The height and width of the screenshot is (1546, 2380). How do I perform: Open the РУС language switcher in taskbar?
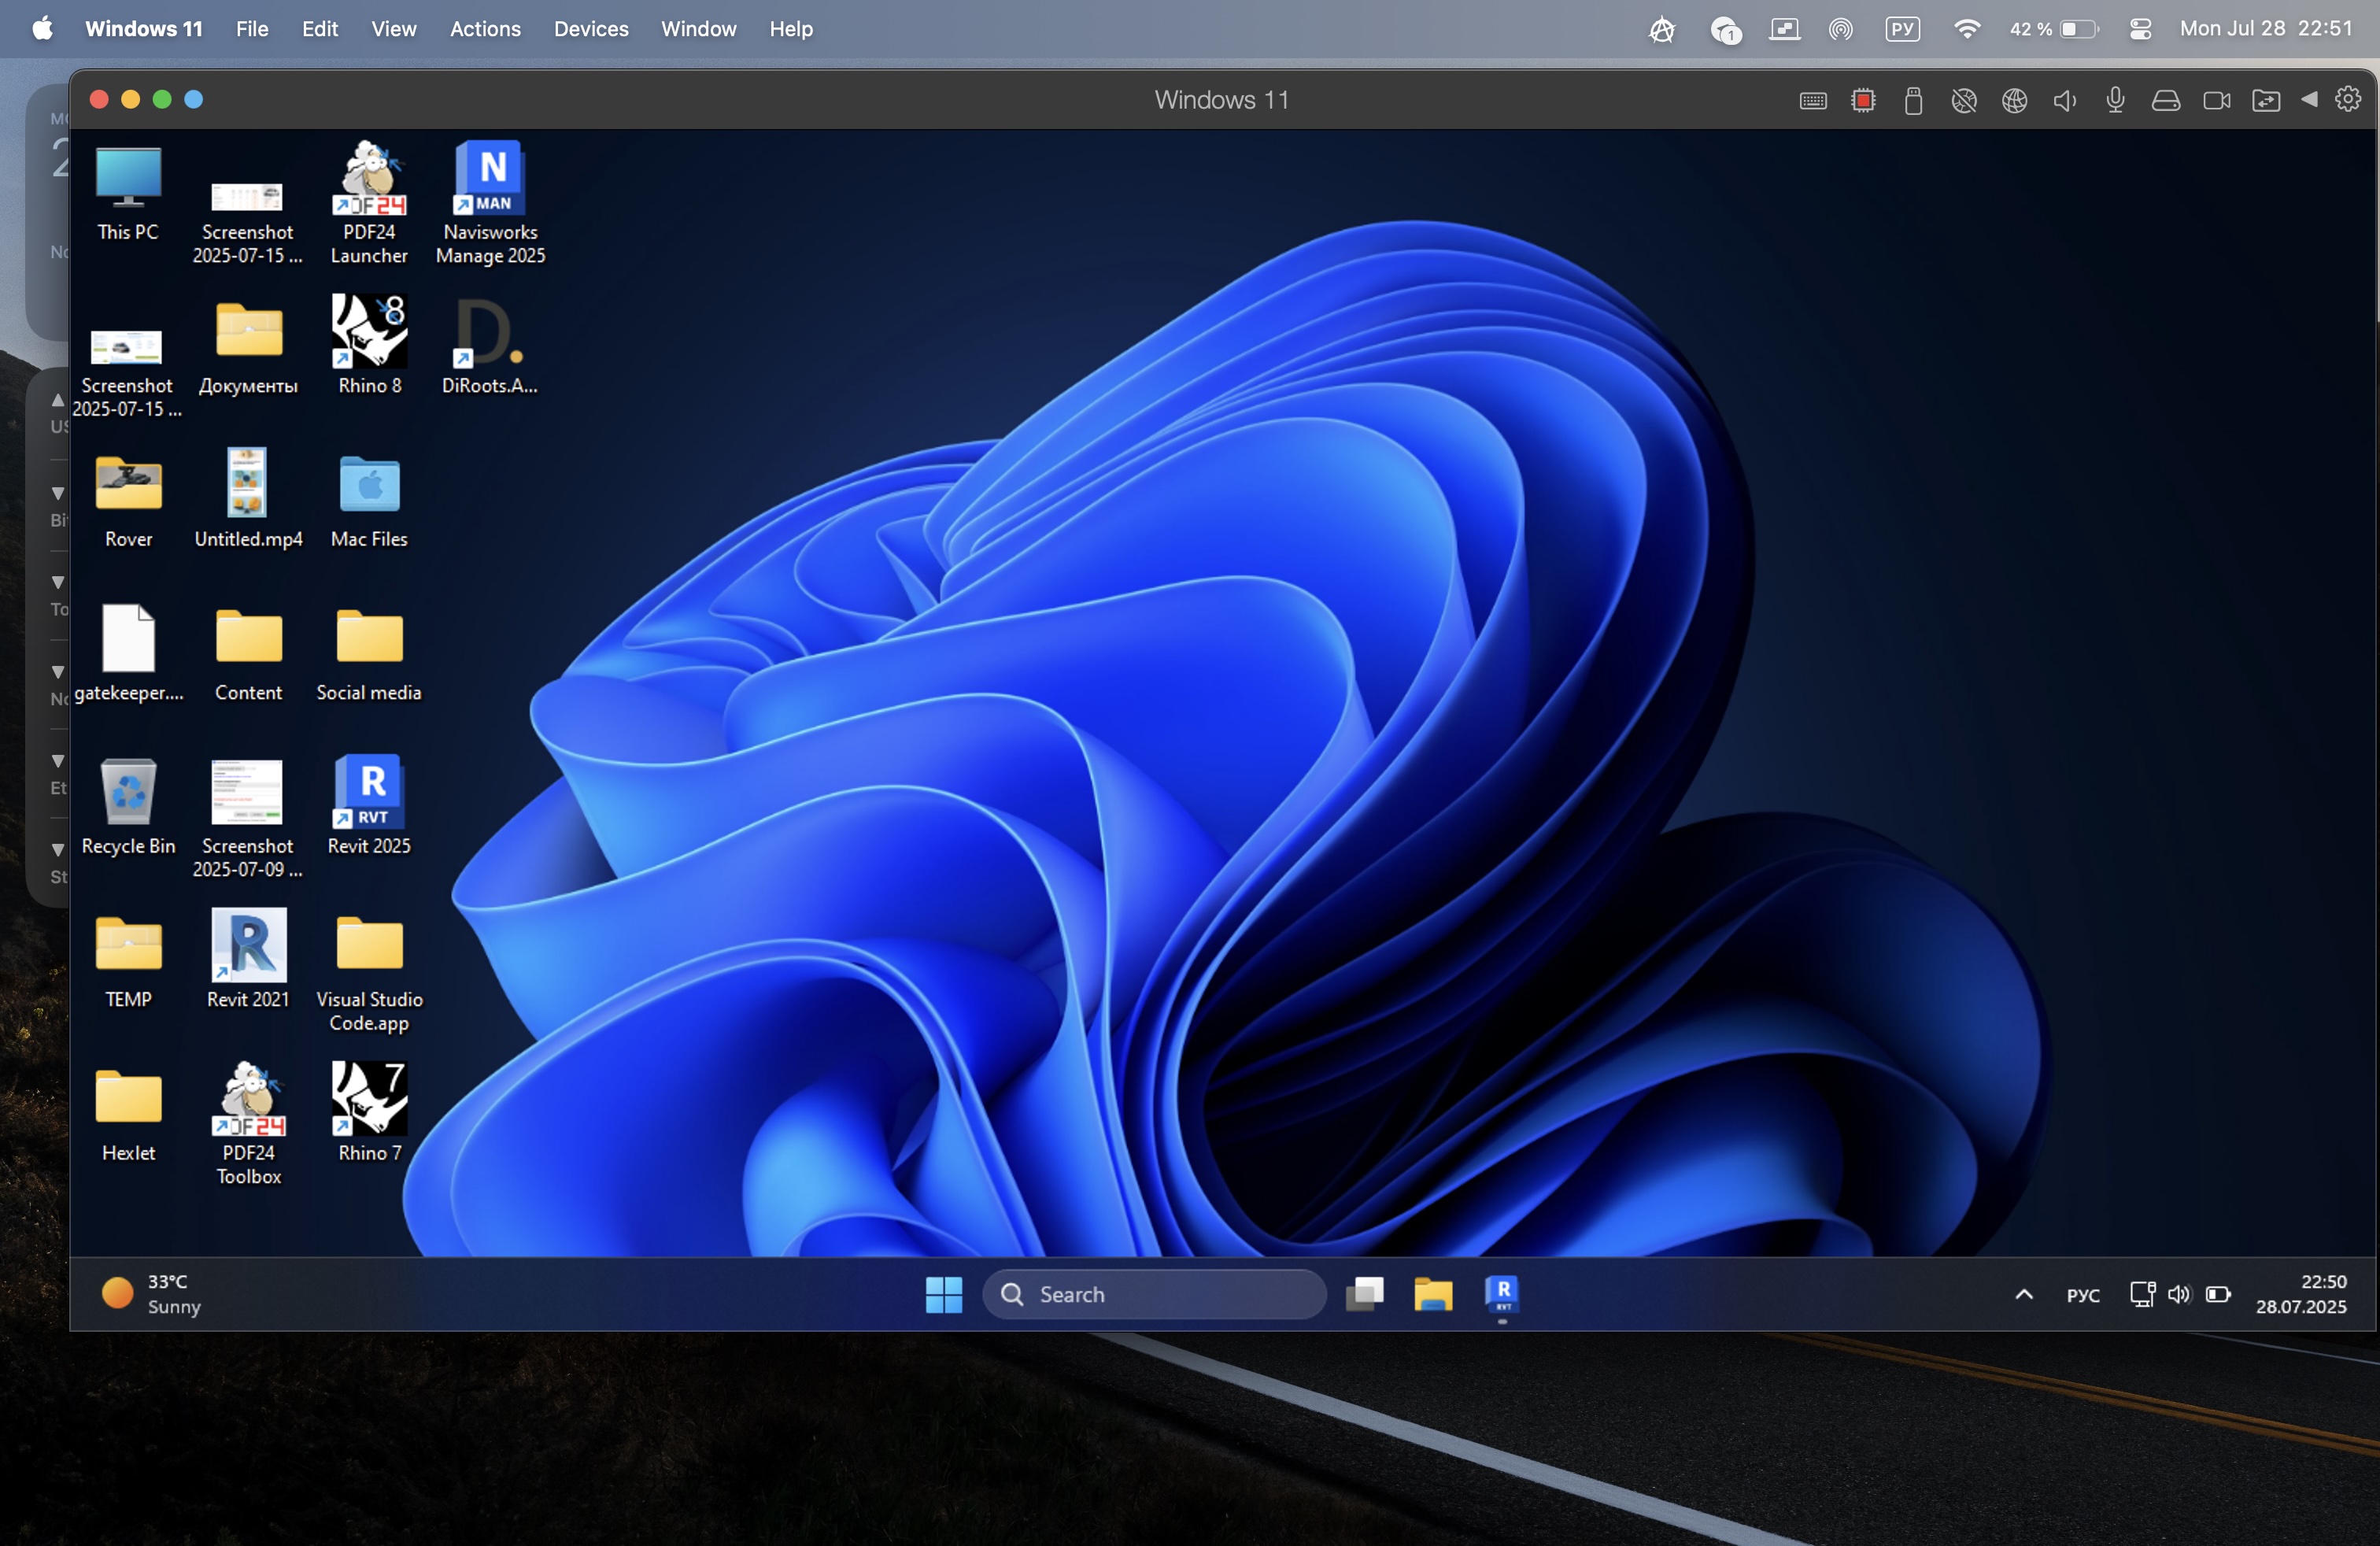pyautogui.click(x=2083, y=1295)
